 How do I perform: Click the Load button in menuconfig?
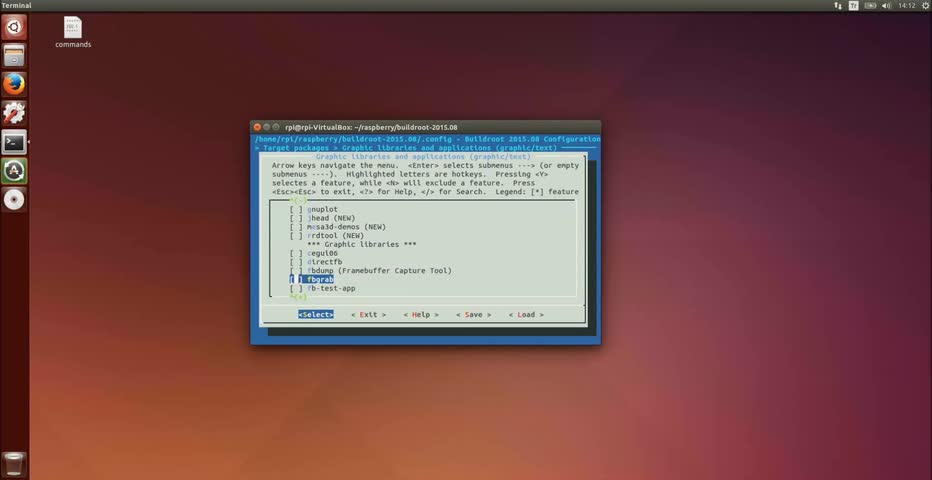click(x=526, y=315)
